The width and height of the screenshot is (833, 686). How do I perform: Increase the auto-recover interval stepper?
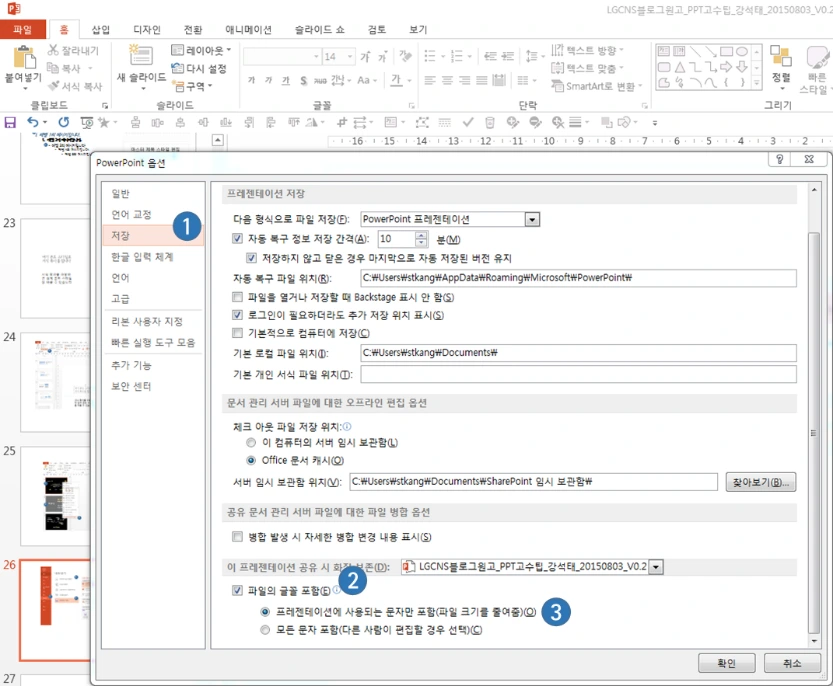click(x=421, y=235)
